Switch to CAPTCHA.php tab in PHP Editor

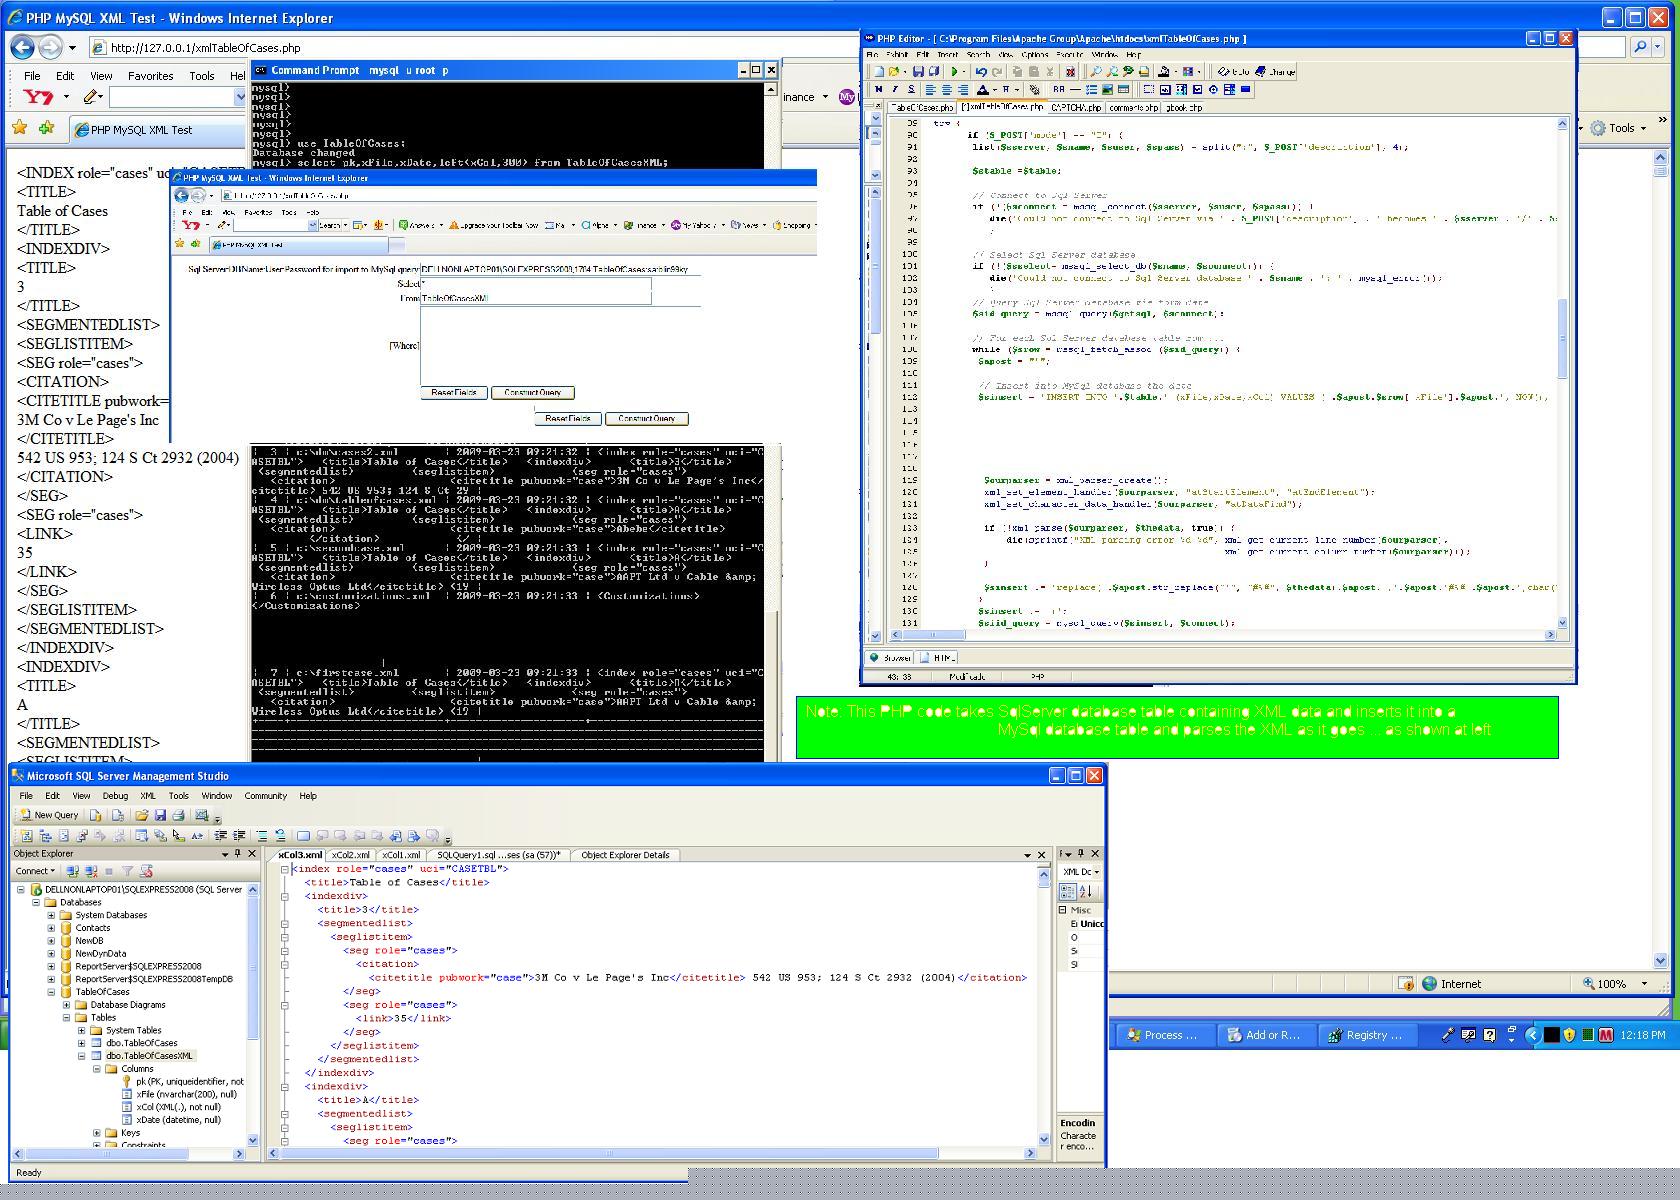click(x=1076, y=107)
